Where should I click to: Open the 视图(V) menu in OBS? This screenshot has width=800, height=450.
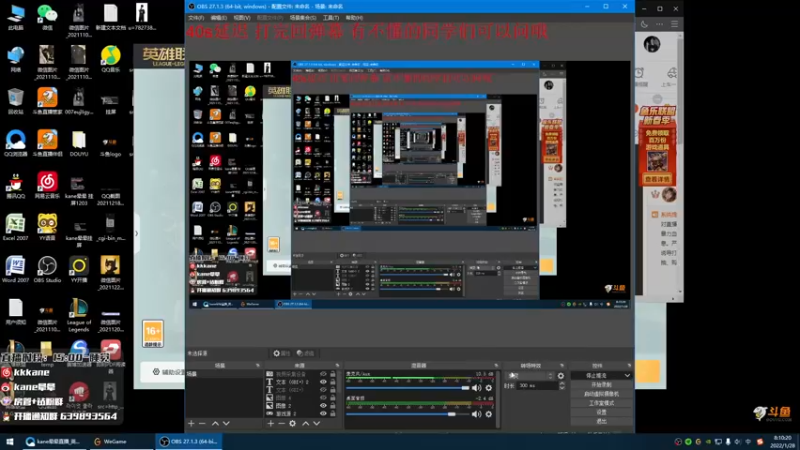(242, 18)
